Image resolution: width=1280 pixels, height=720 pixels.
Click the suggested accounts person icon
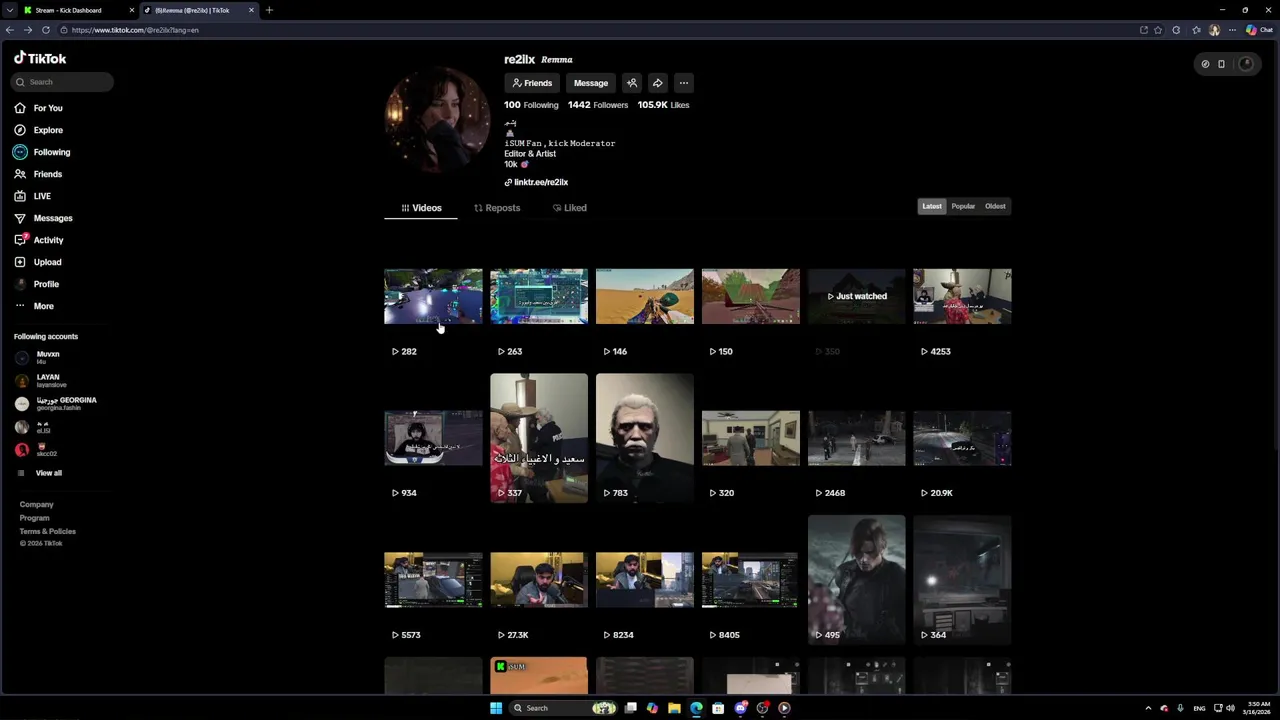[x=632, y=83]
